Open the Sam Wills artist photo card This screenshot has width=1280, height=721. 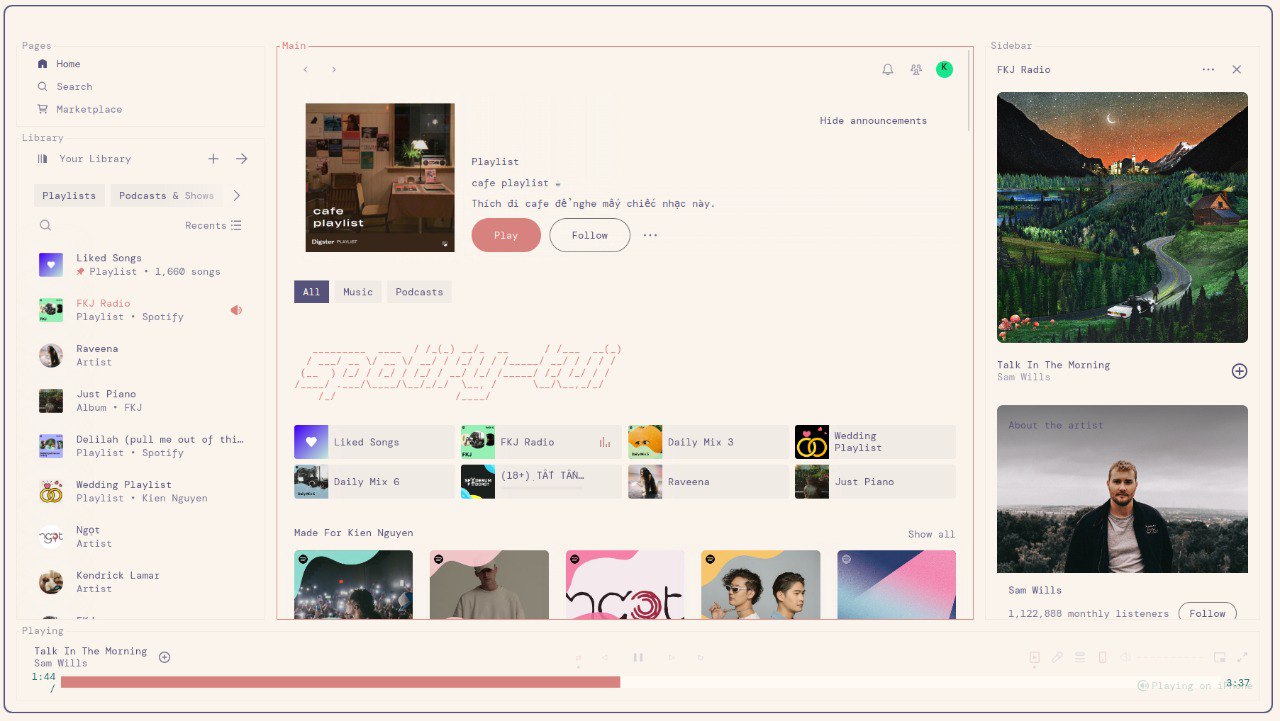tap(1122, 489)
